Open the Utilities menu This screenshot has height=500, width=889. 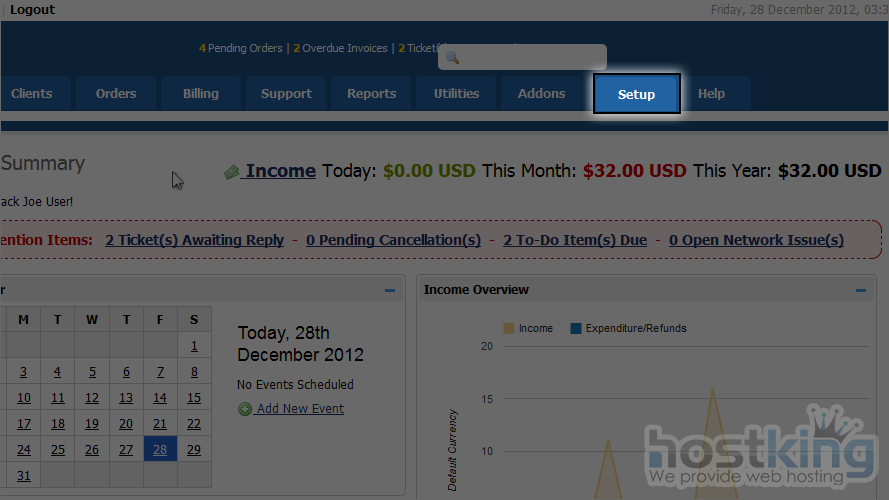pos(456,94)
